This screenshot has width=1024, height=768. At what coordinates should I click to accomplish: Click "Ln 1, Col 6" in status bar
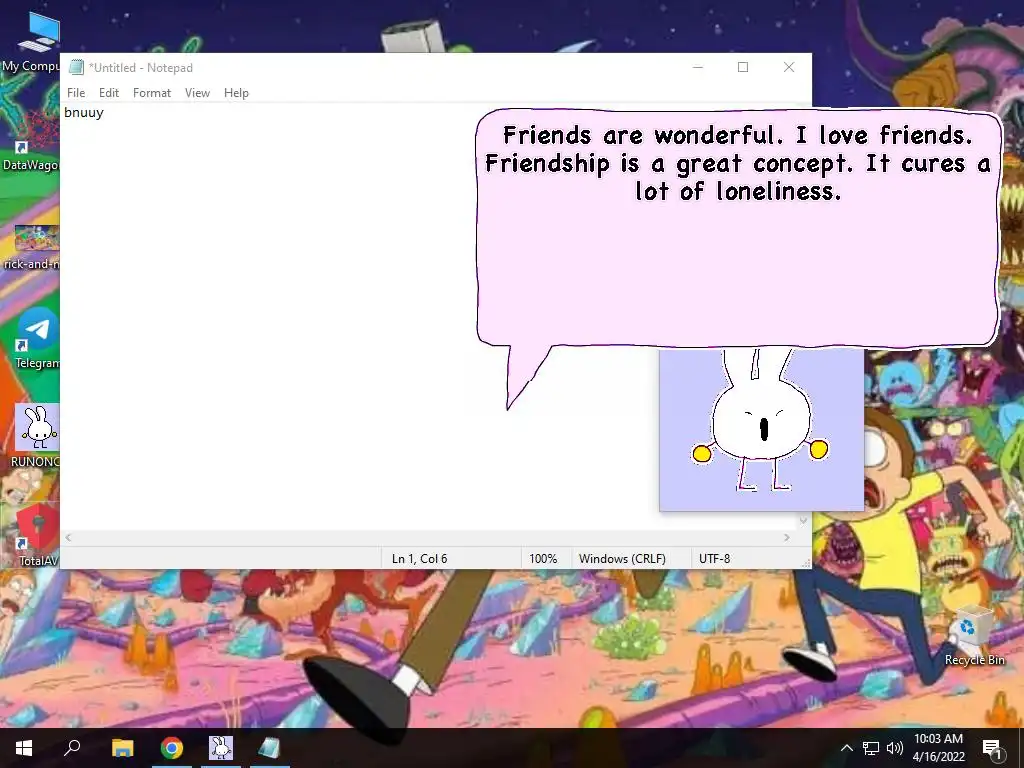tap(419, 559)
